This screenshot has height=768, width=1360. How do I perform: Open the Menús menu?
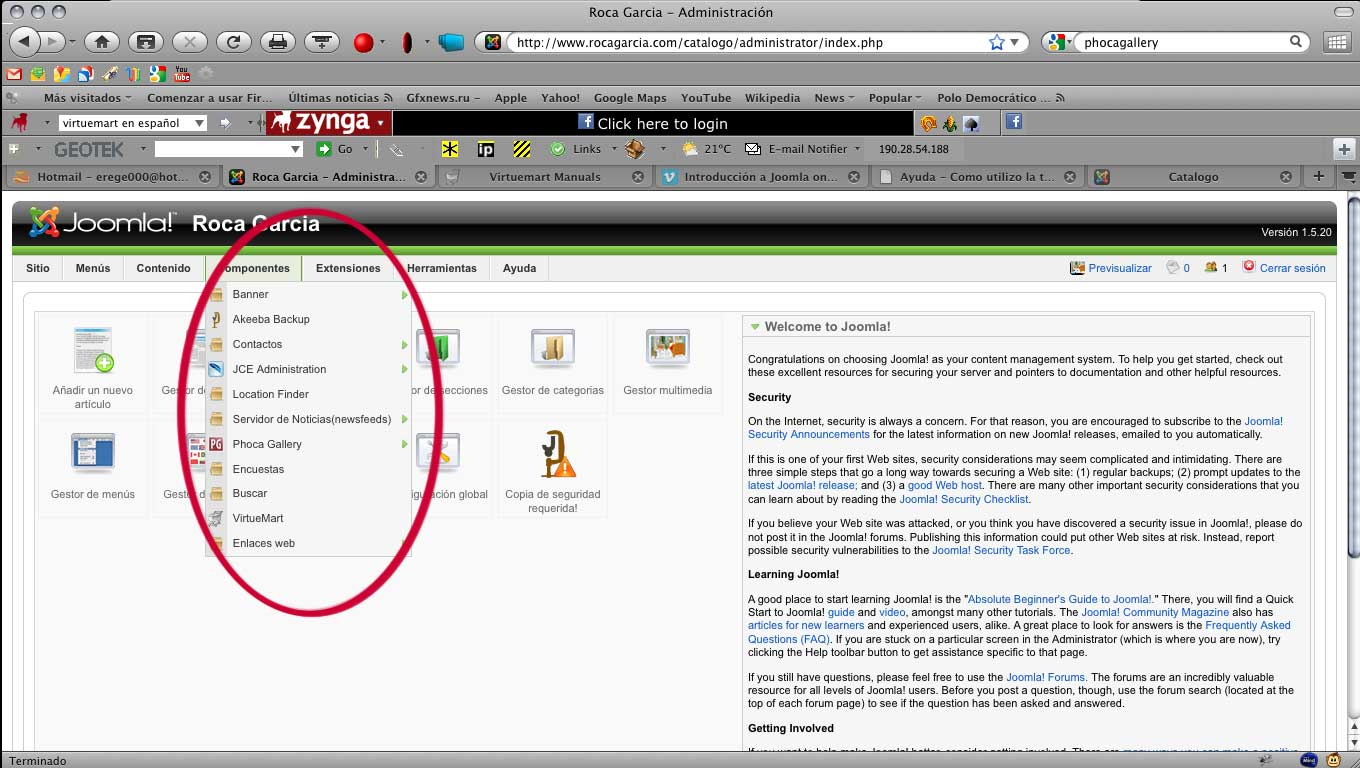click(x=93, y=268)
